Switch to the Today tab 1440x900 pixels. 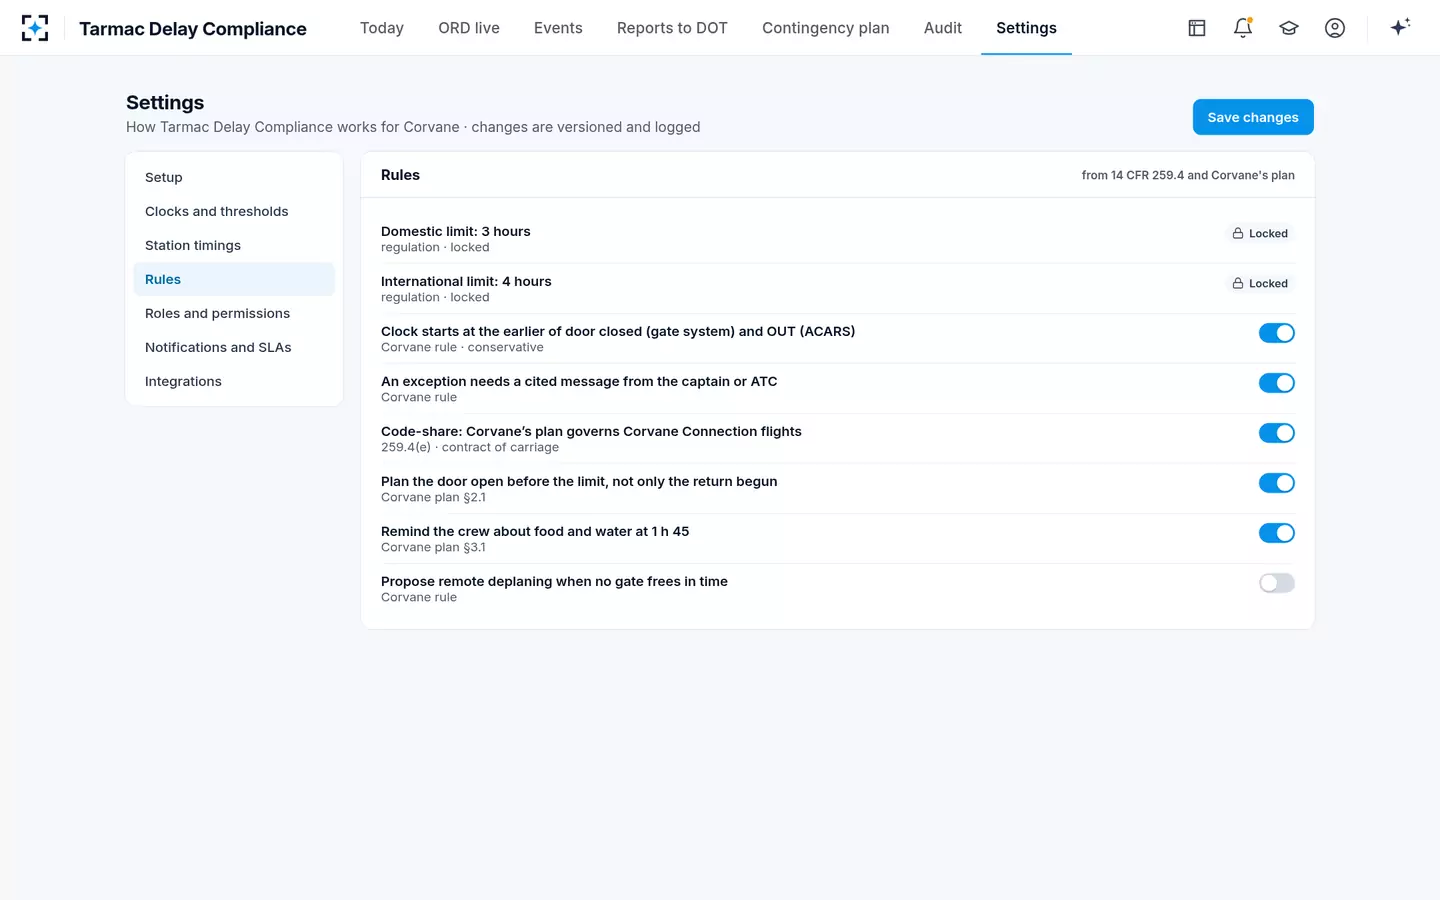(x=382, y=28)
